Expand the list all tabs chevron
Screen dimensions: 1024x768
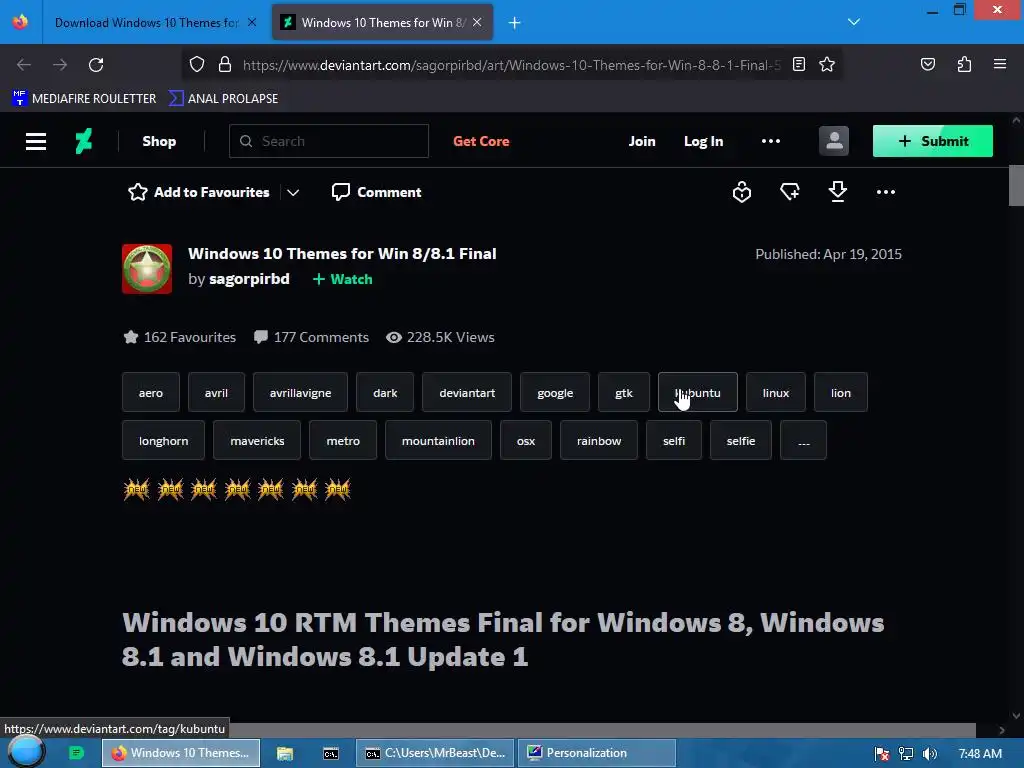(854, 22)
